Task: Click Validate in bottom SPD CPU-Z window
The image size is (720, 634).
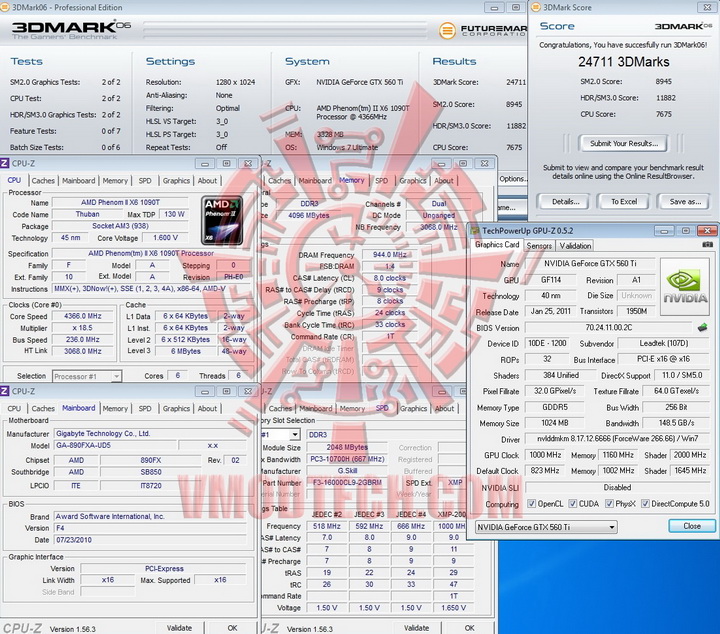Action: (x=416, y=628)
